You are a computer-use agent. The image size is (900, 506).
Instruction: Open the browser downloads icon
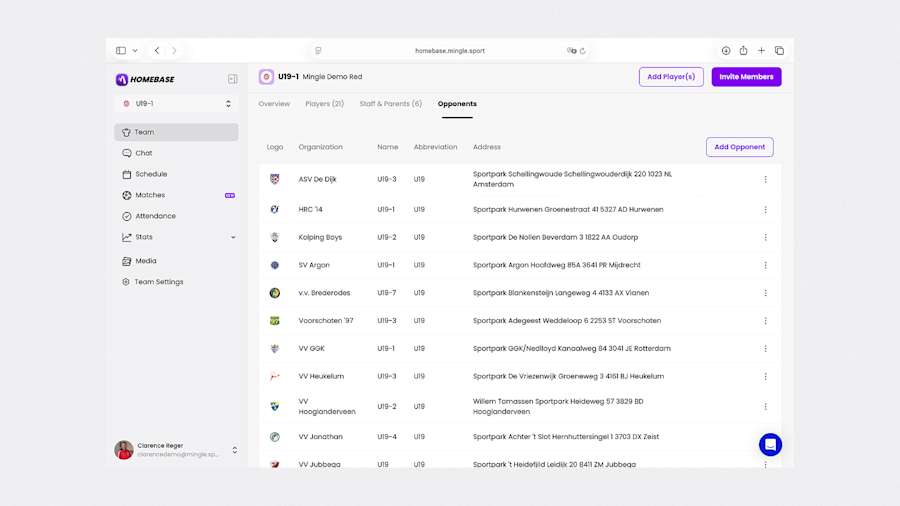pos(726,50)
